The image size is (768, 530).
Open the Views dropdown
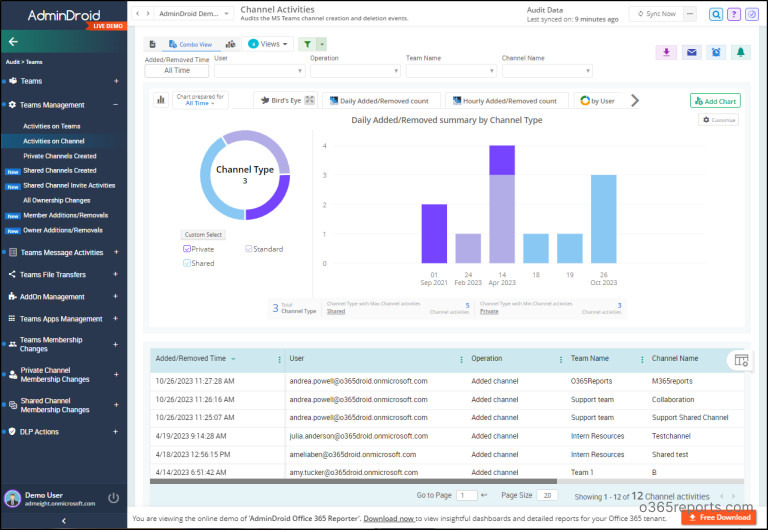point(267,44)
